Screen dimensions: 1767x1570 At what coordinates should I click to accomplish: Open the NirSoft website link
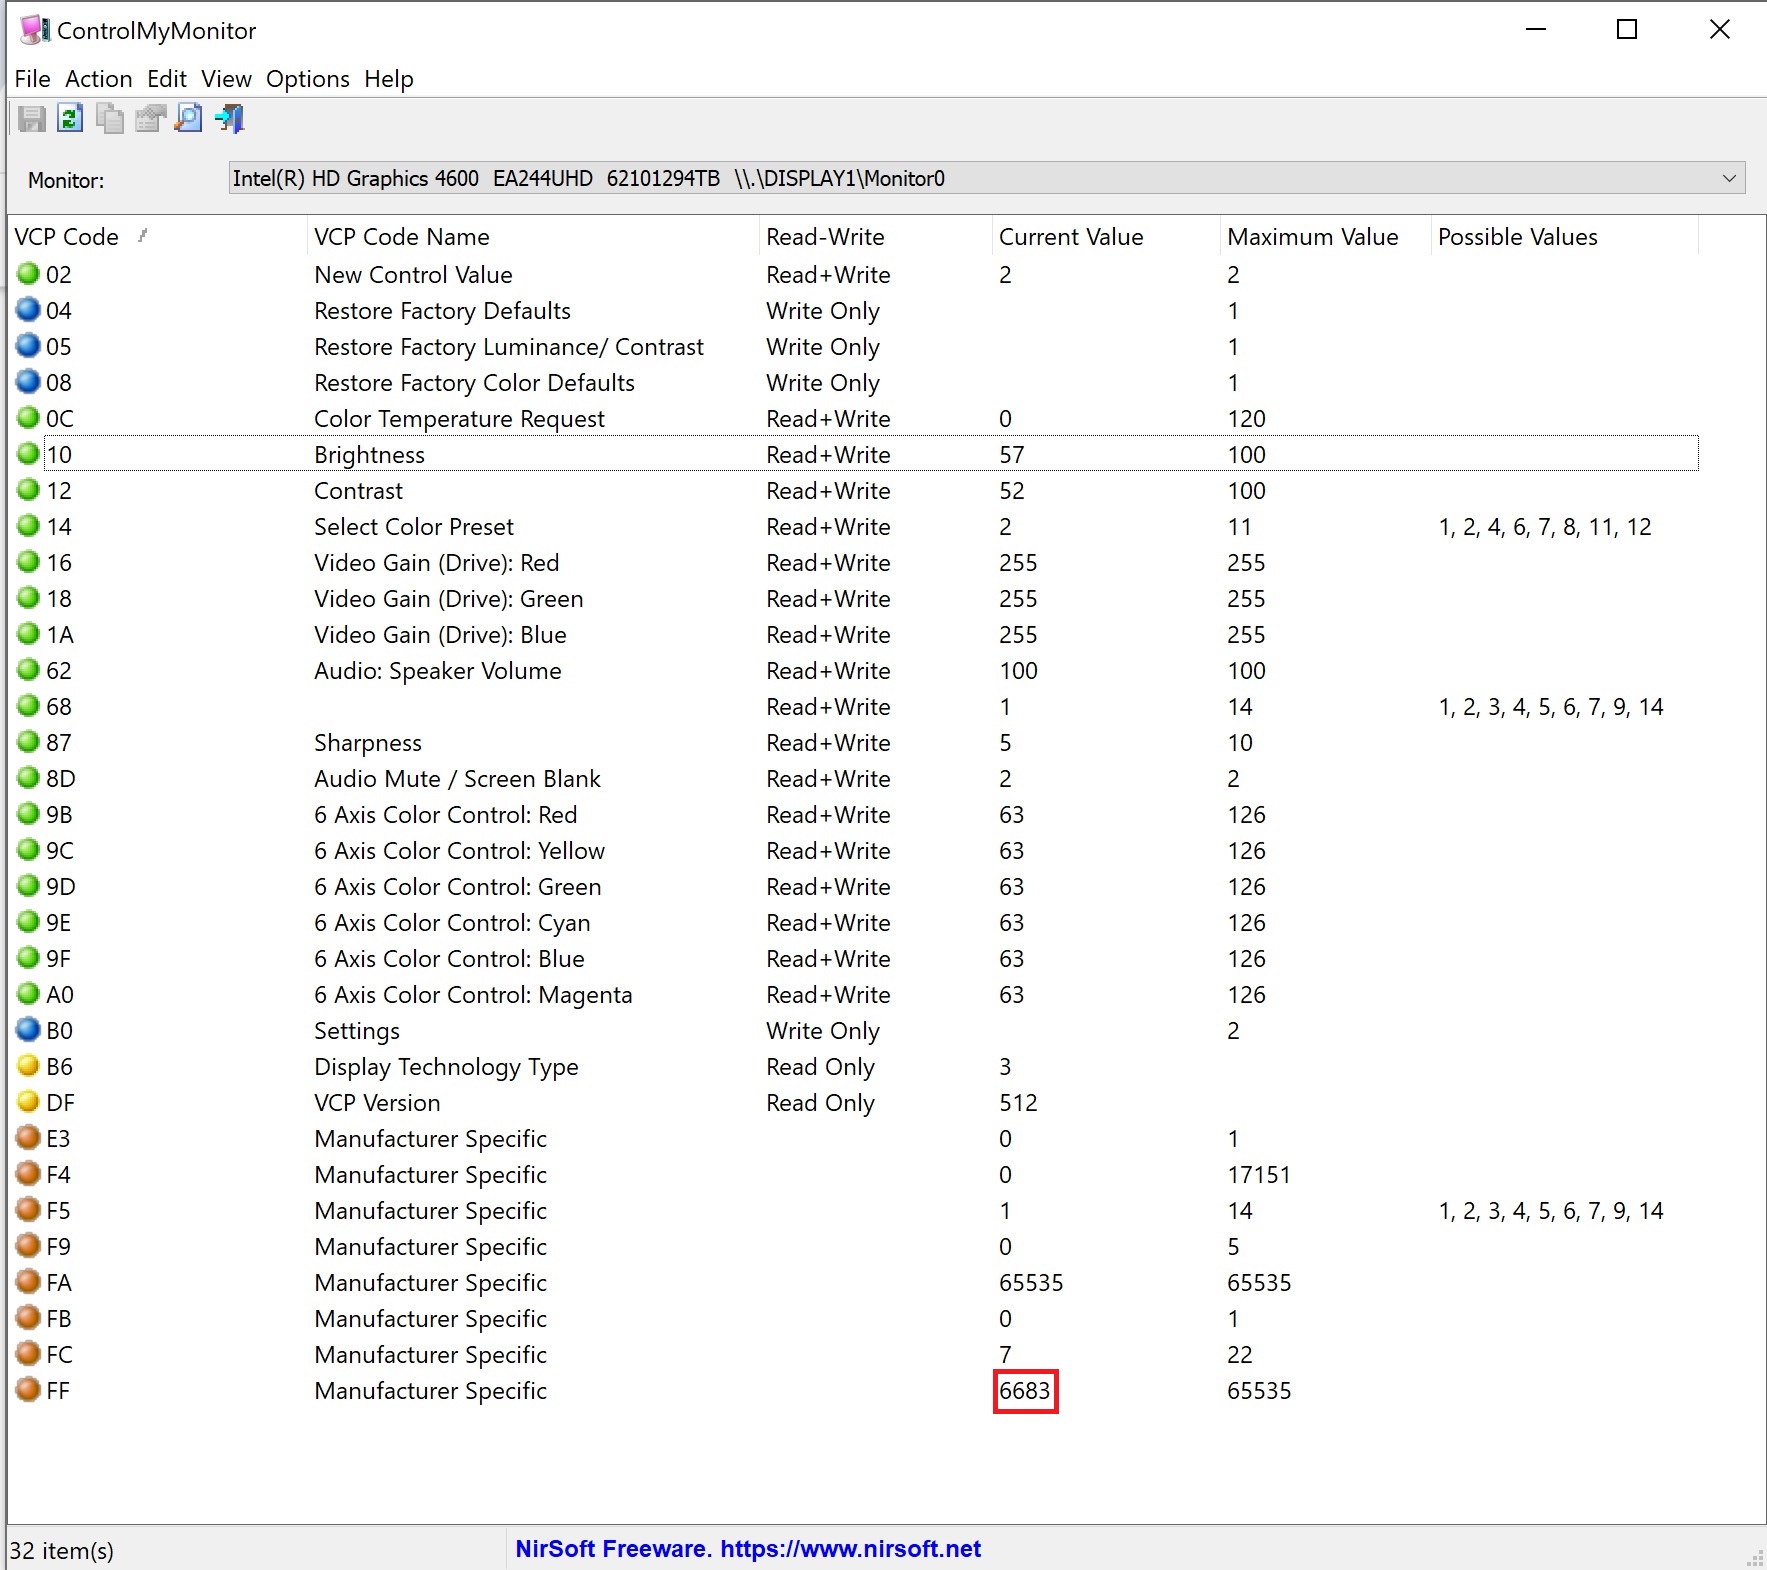(x=748, y=1549)
